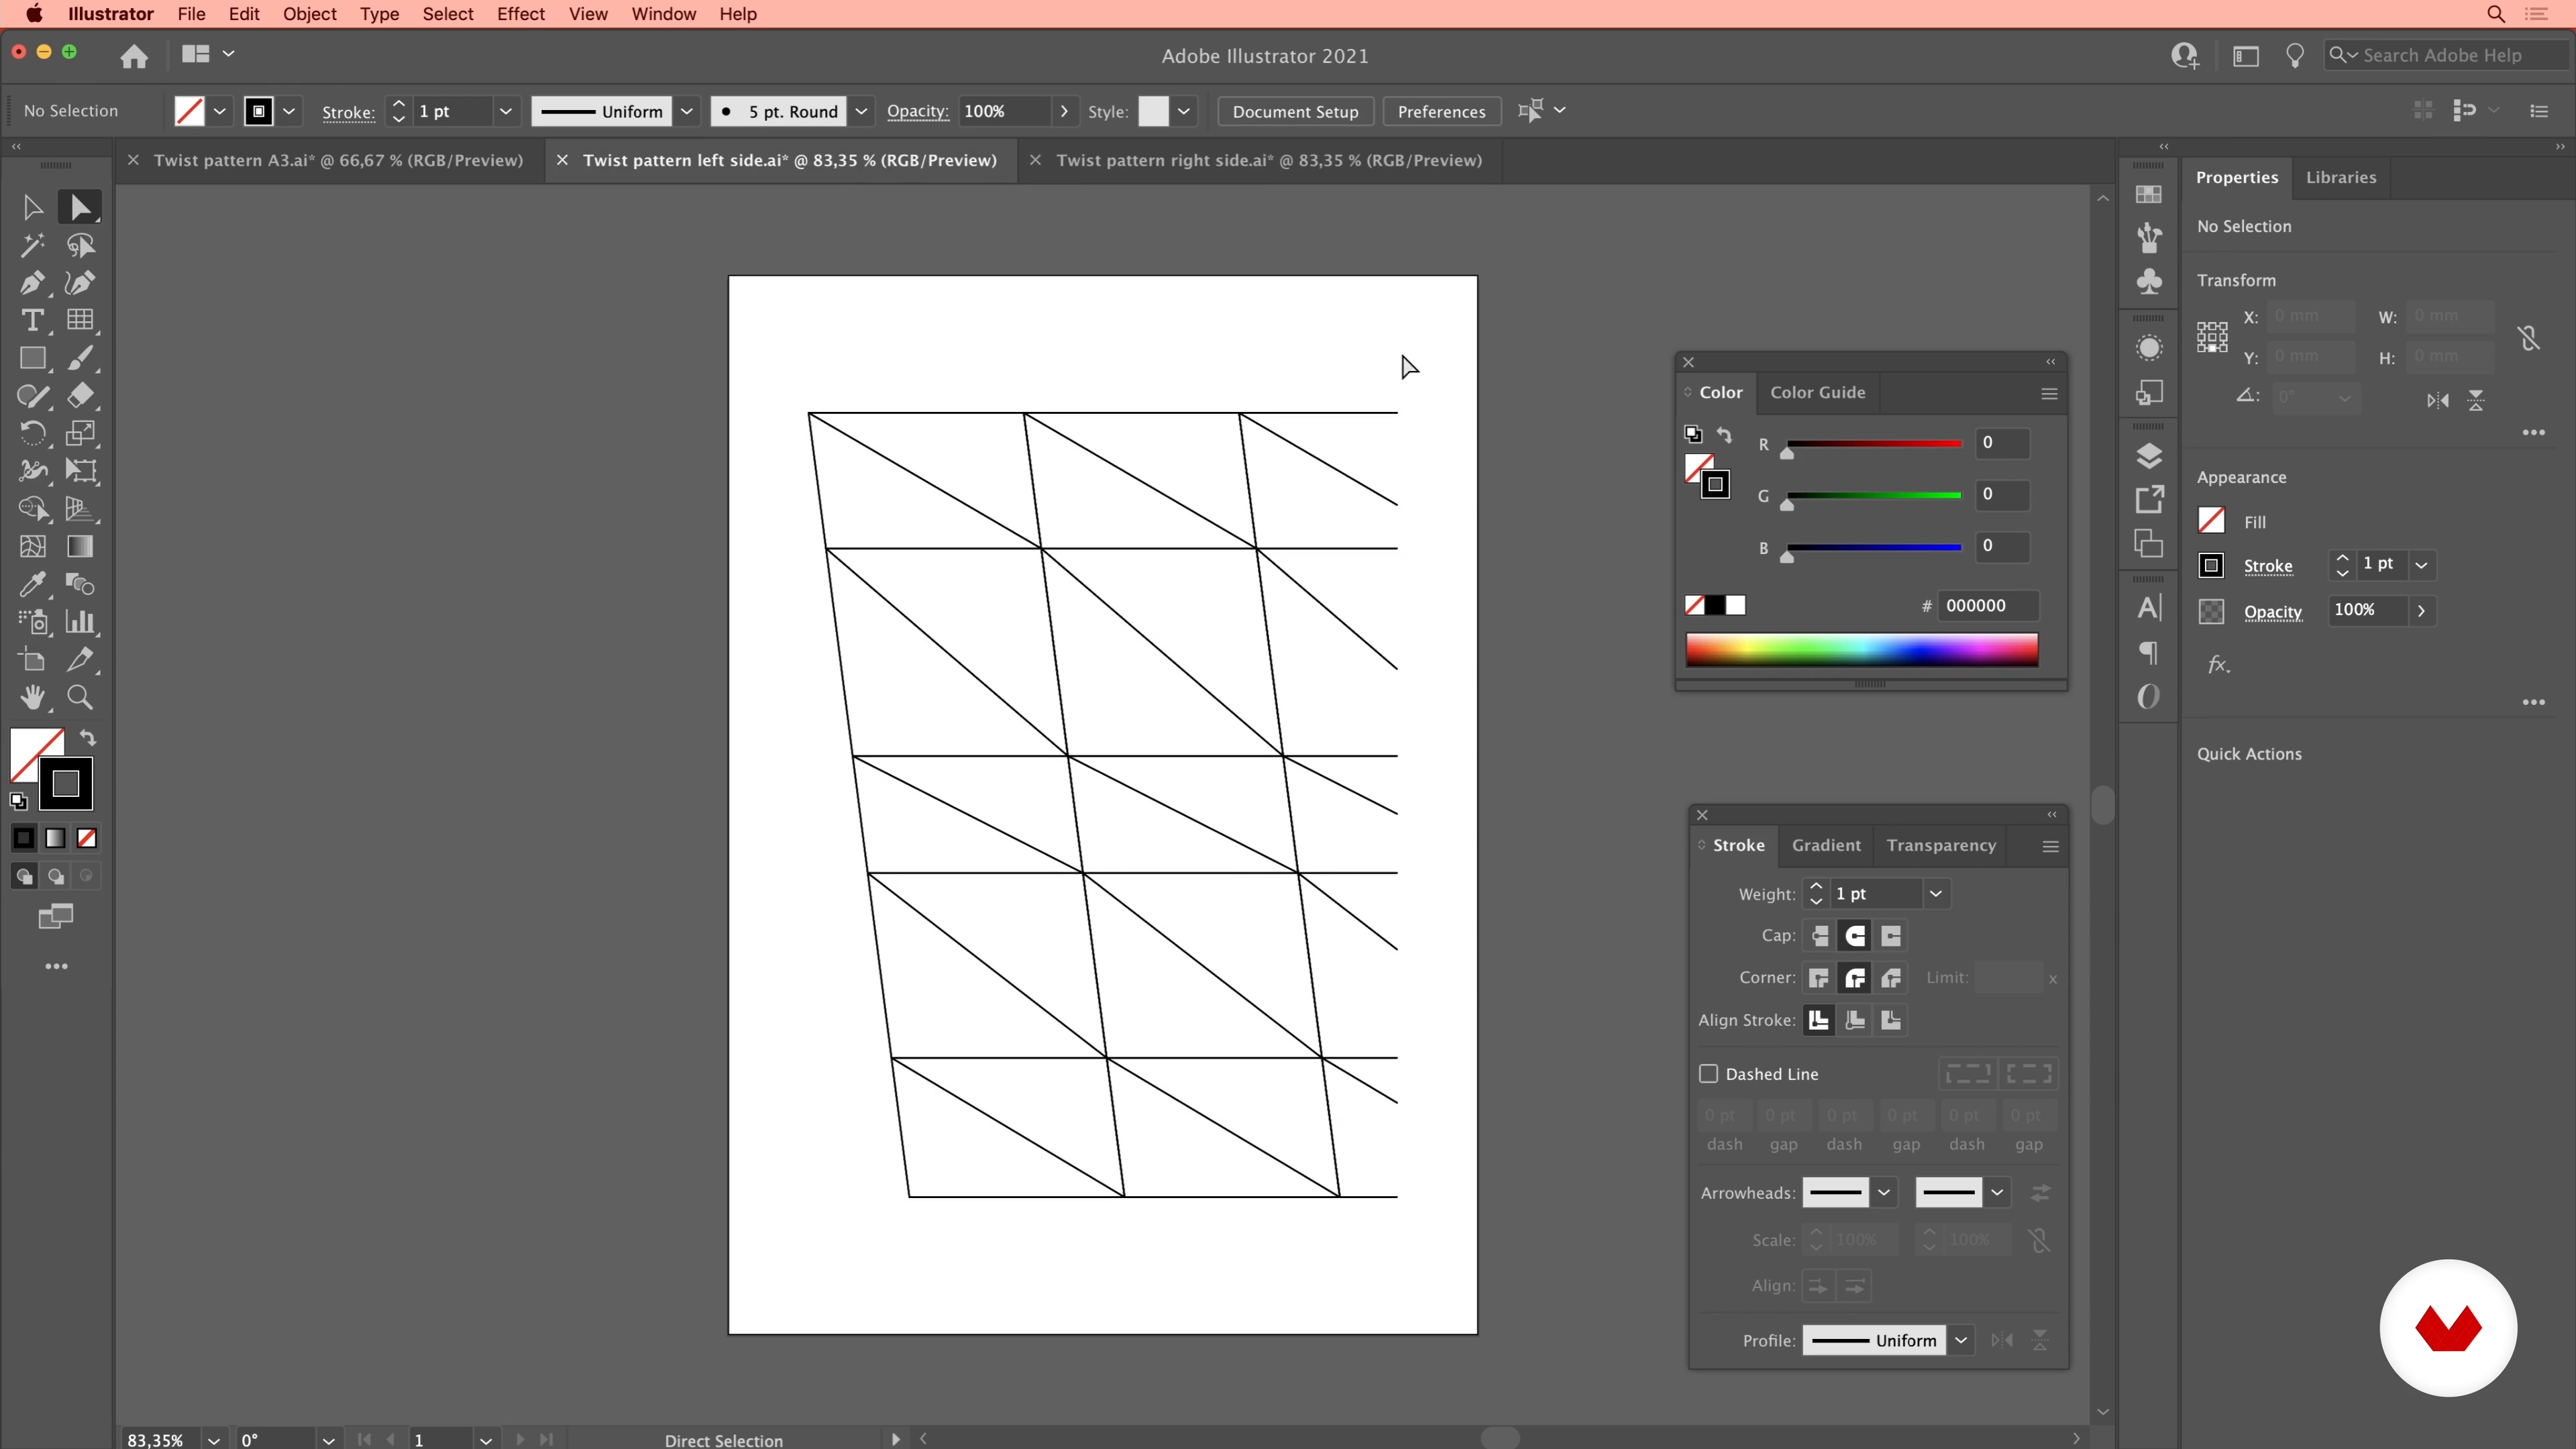Toggle constrain width and height proportions
The image size is (2576, 1449).
2529,338
